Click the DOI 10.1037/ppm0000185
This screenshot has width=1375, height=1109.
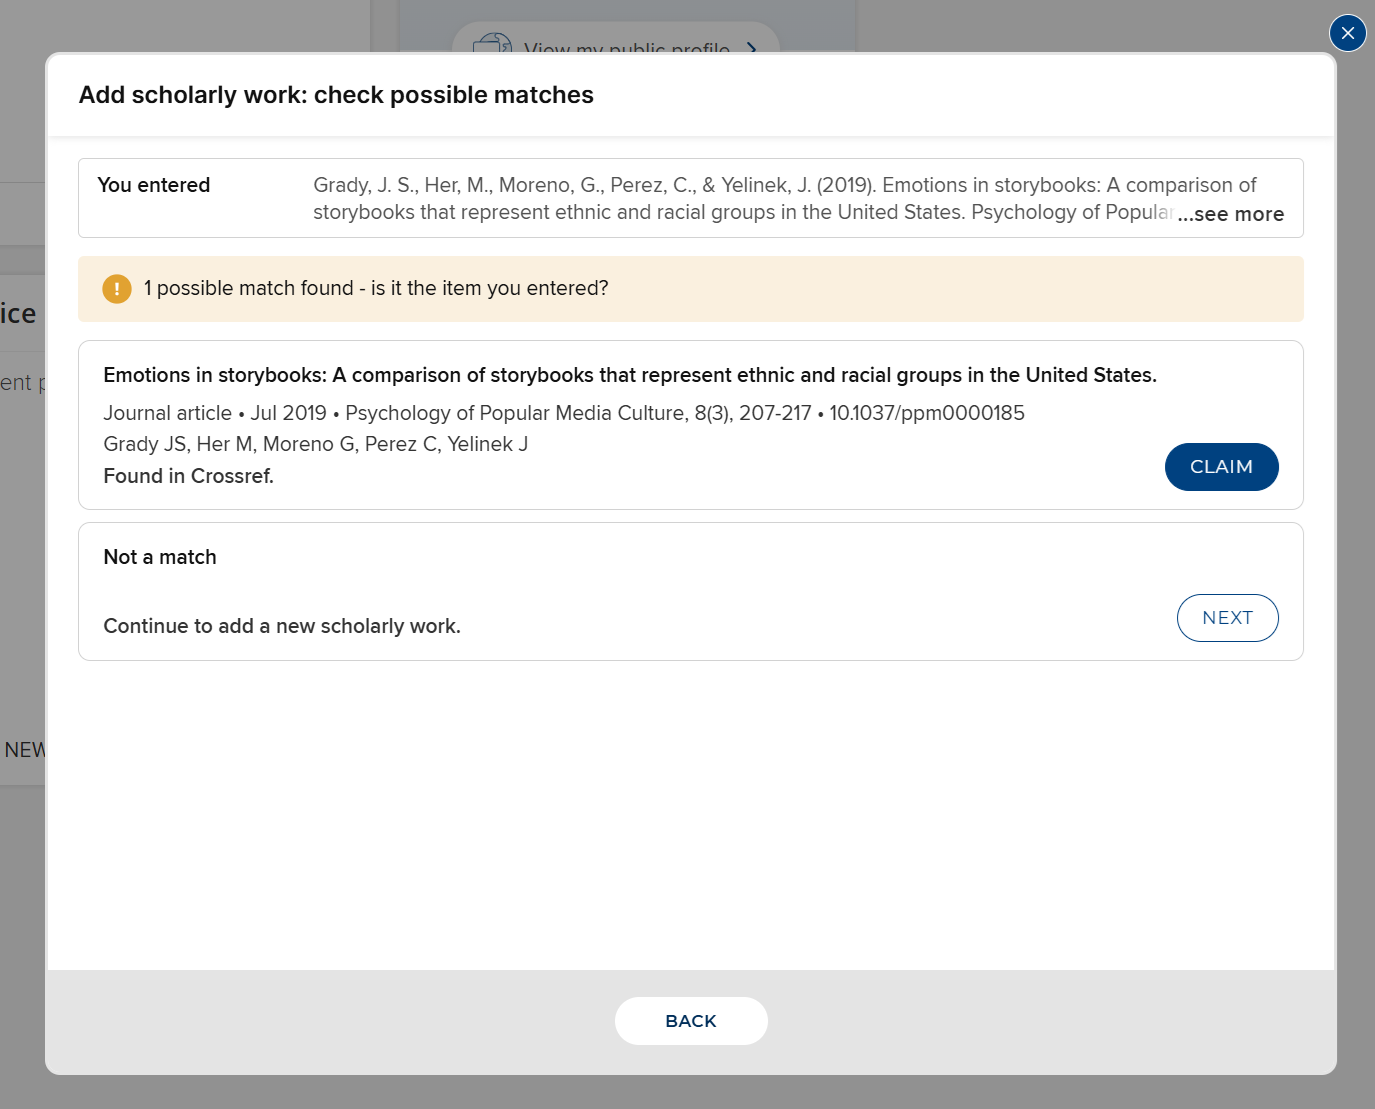(927, 413)
